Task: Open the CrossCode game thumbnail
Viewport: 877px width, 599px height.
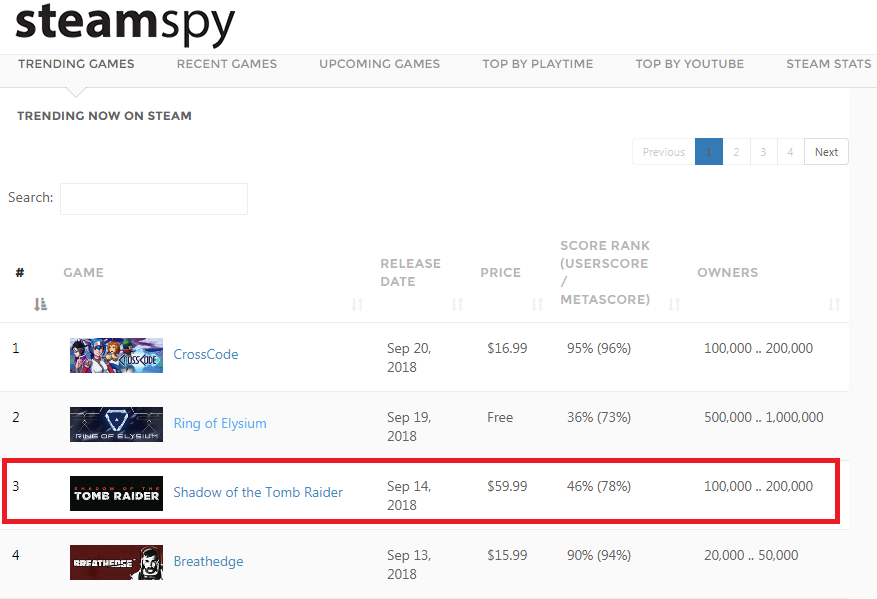Action: (116, 355)
